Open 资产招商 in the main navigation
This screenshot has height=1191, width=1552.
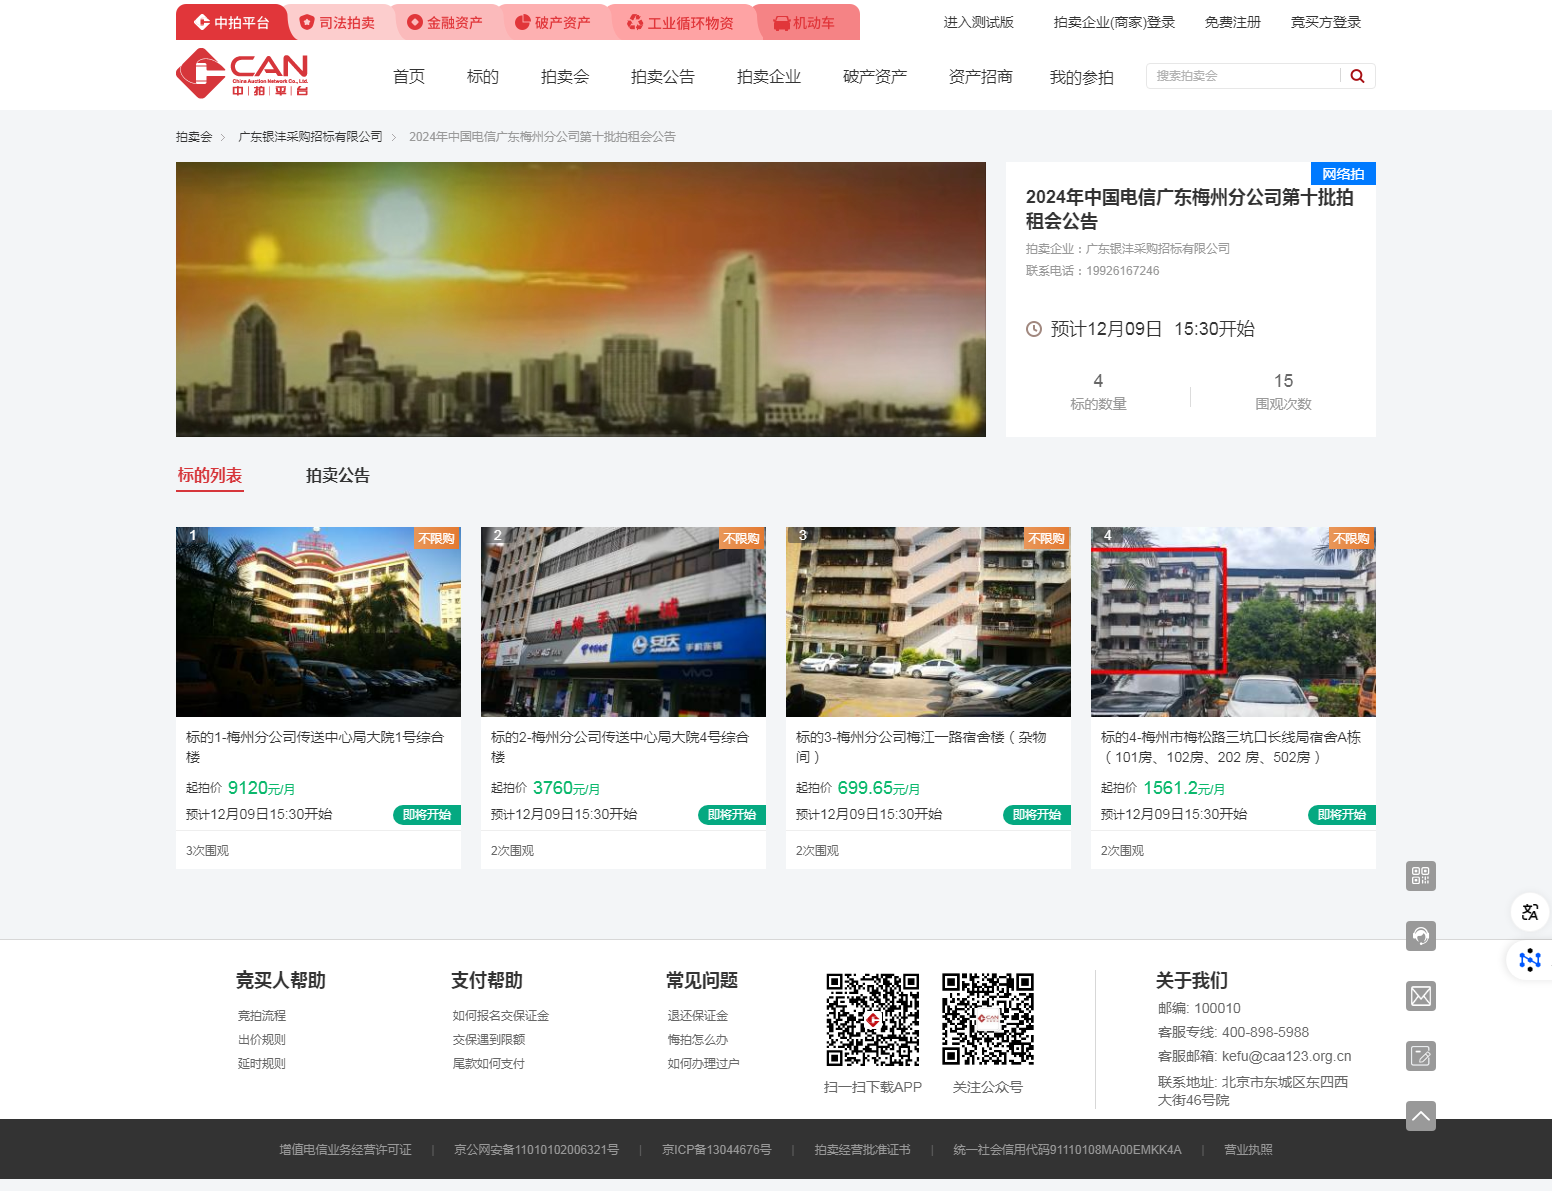pos(981,77)
